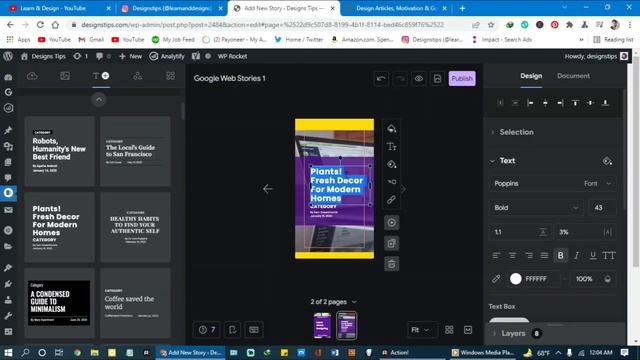Open Windows Start menu
640x360 pixels.
(8, 353)
